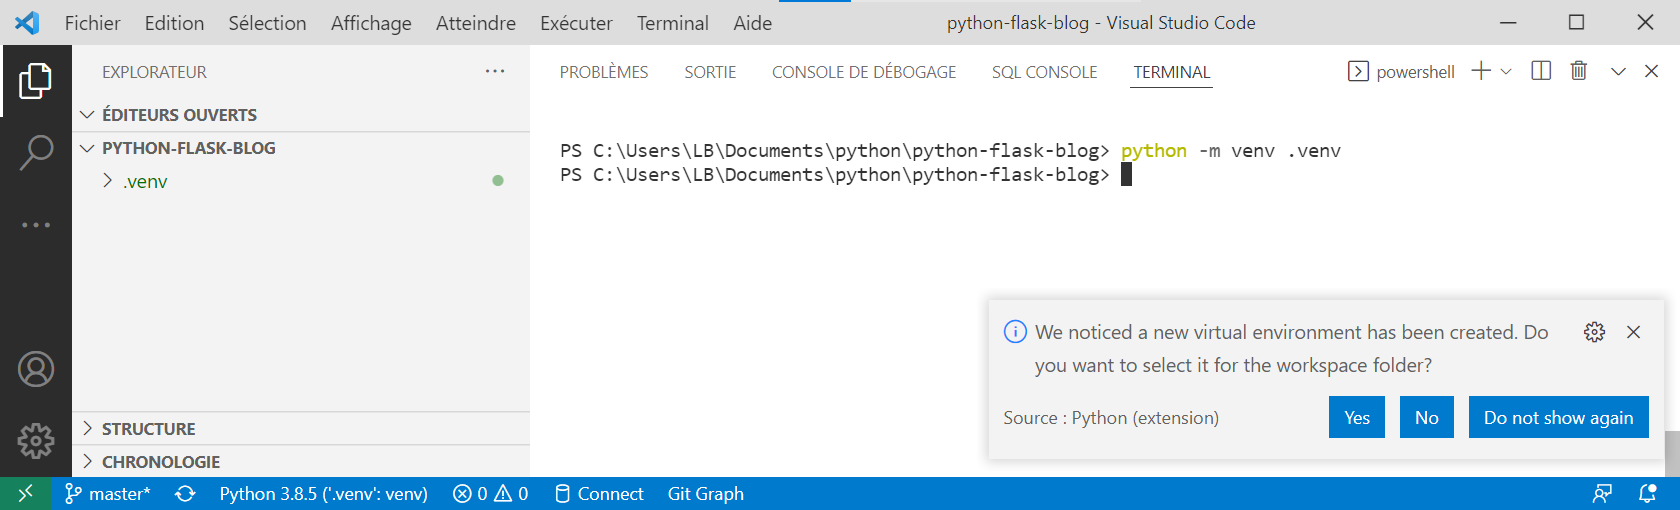
Task: Click Yes to select virtual environment
Action: (x=1356, y=418)
